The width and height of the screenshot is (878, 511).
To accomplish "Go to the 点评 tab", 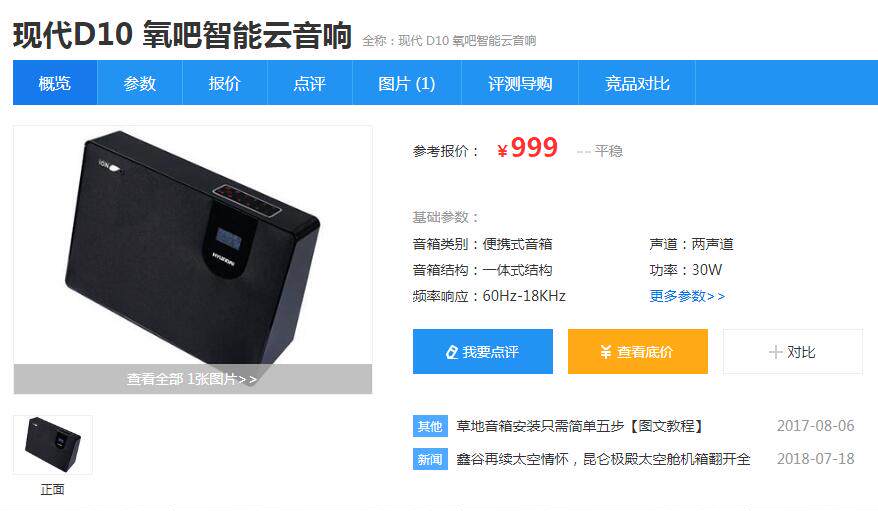I will click(x=310, y=83).
